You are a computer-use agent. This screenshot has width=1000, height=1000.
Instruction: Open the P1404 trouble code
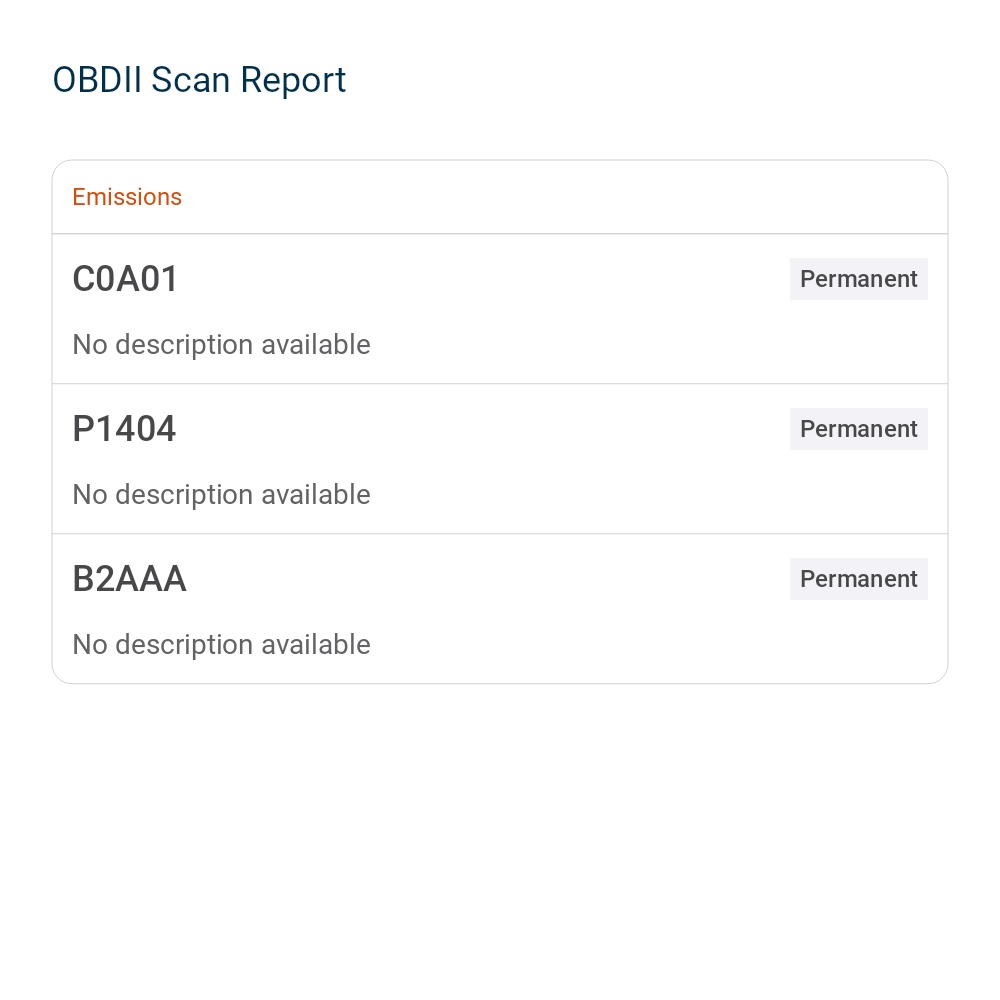124,429
